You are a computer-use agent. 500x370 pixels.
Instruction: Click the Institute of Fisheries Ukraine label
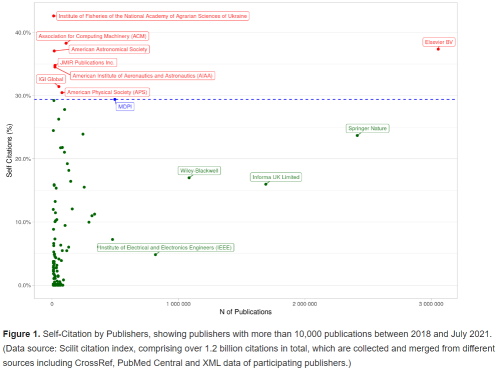(153, 16)
